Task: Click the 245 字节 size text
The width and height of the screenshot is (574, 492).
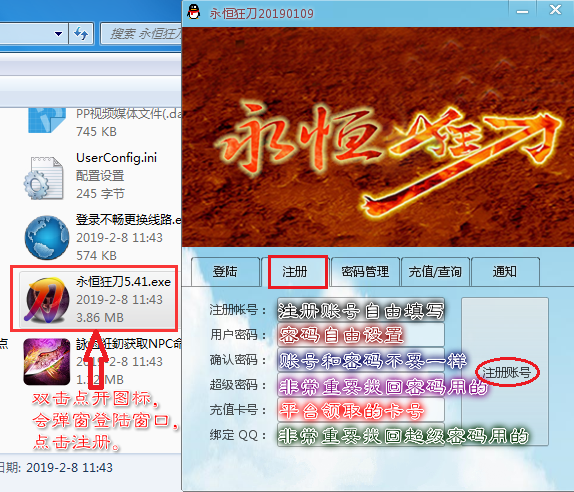Action: point(100,193)
